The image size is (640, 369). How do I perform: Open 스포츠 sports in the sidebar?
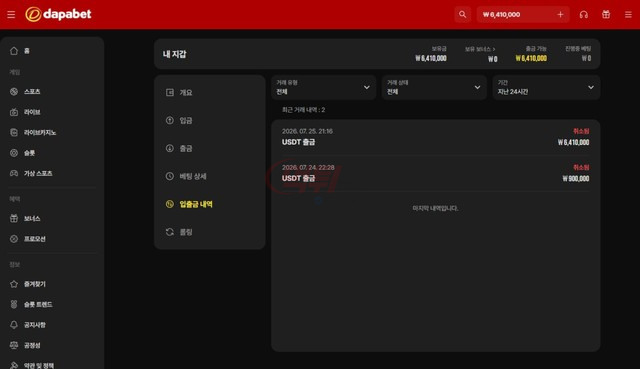pos(52,91)
